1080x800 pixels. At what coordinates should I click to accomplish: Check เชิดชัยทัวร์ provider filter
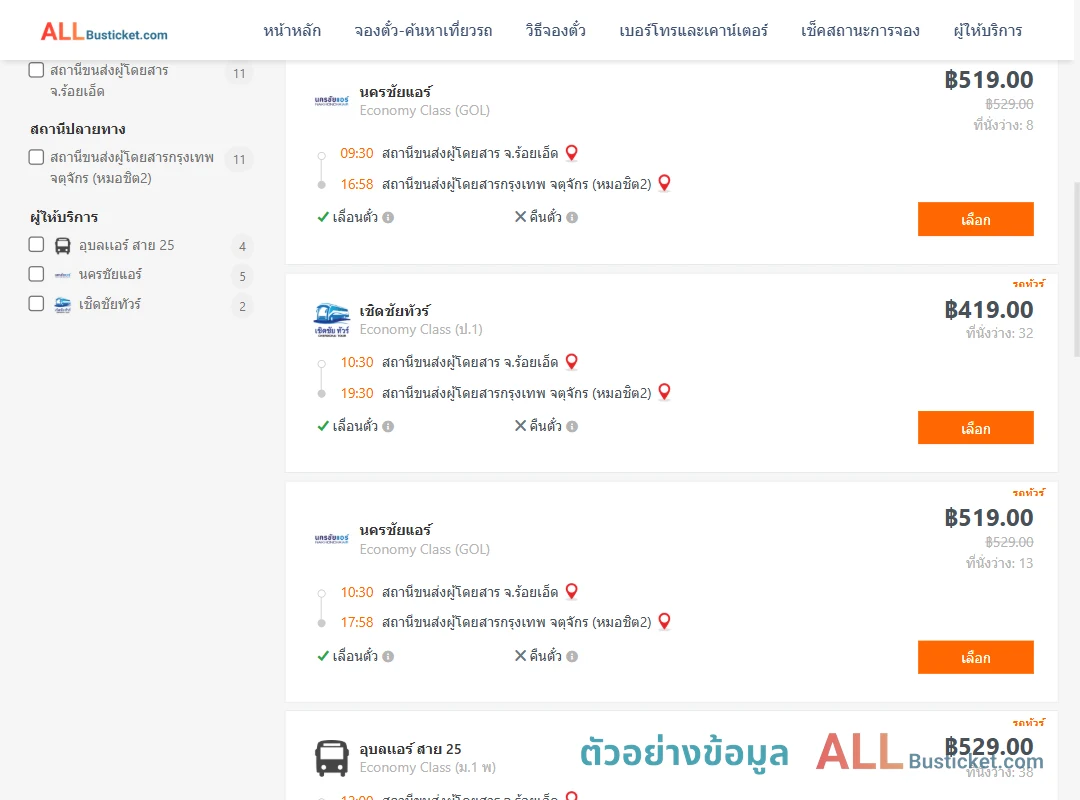click(x=37, y=304)
